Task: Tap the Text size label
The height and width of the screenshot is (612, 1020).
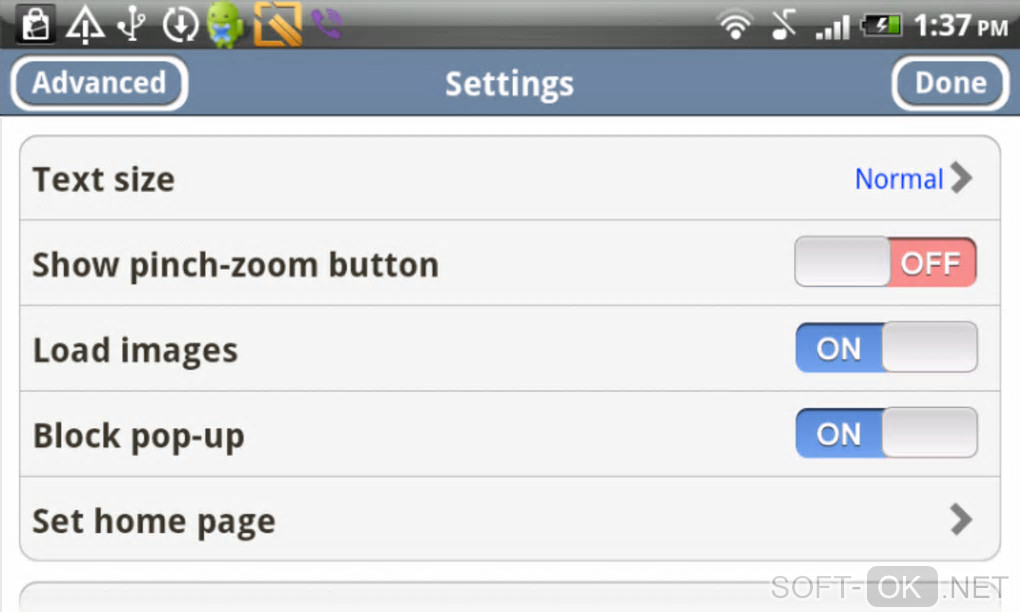Action: click(x=104, y=180)
